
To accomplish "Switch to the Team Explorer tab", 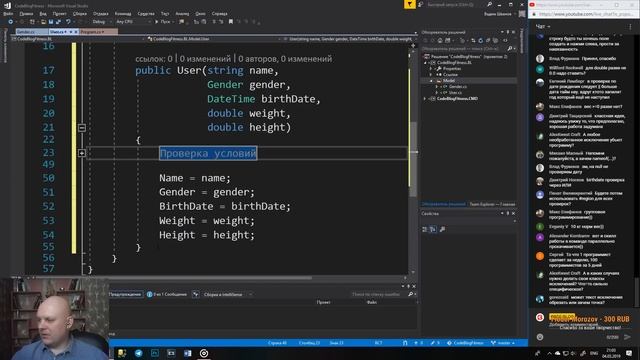I will coord(492,204).
